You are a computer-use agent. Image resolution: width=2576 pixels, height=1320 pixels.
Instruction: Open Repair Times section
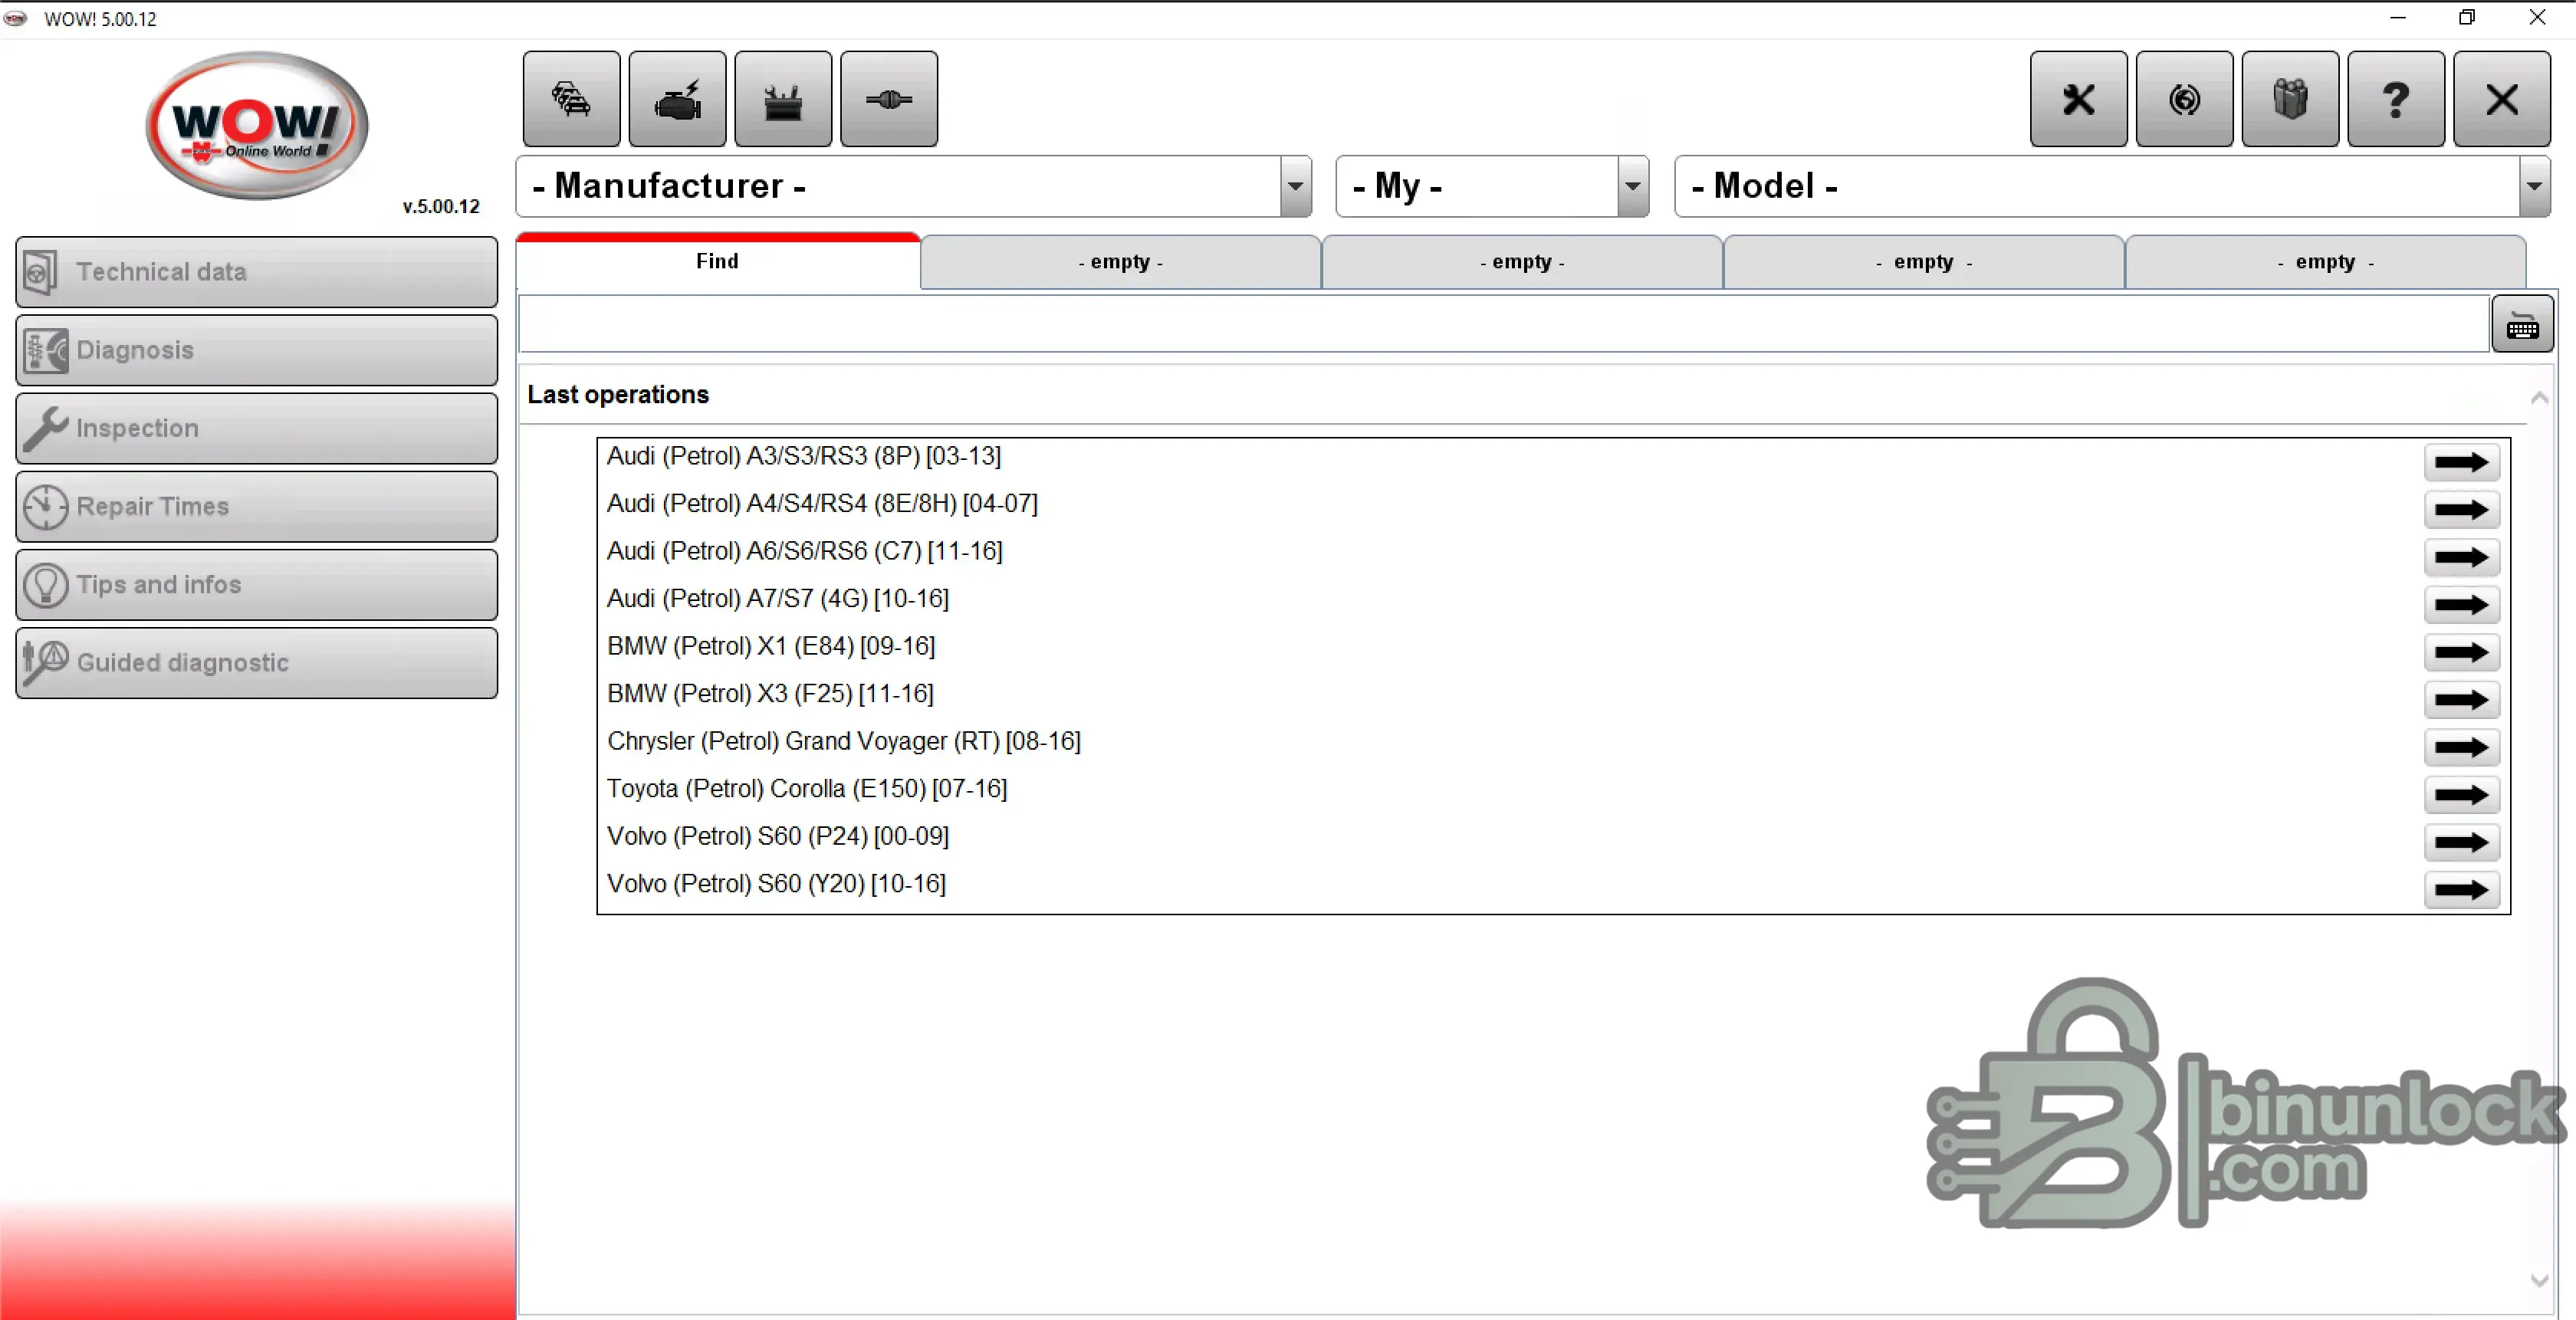coord(257,506)
